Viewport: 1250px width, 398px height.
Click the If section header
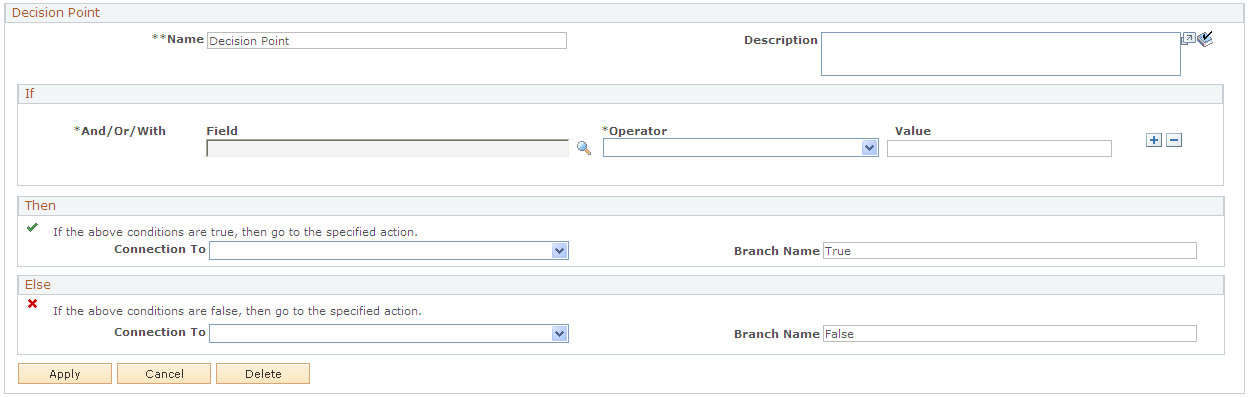[x=620, y=93]
